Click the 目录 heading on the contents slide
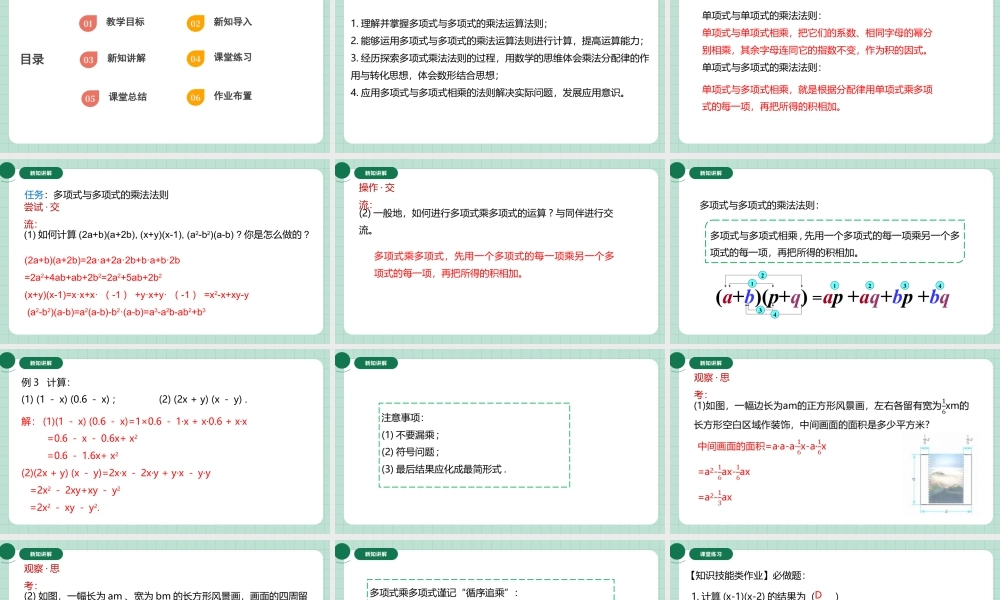The height and width of the screenshot is (600, 1000). click(30, 58)
